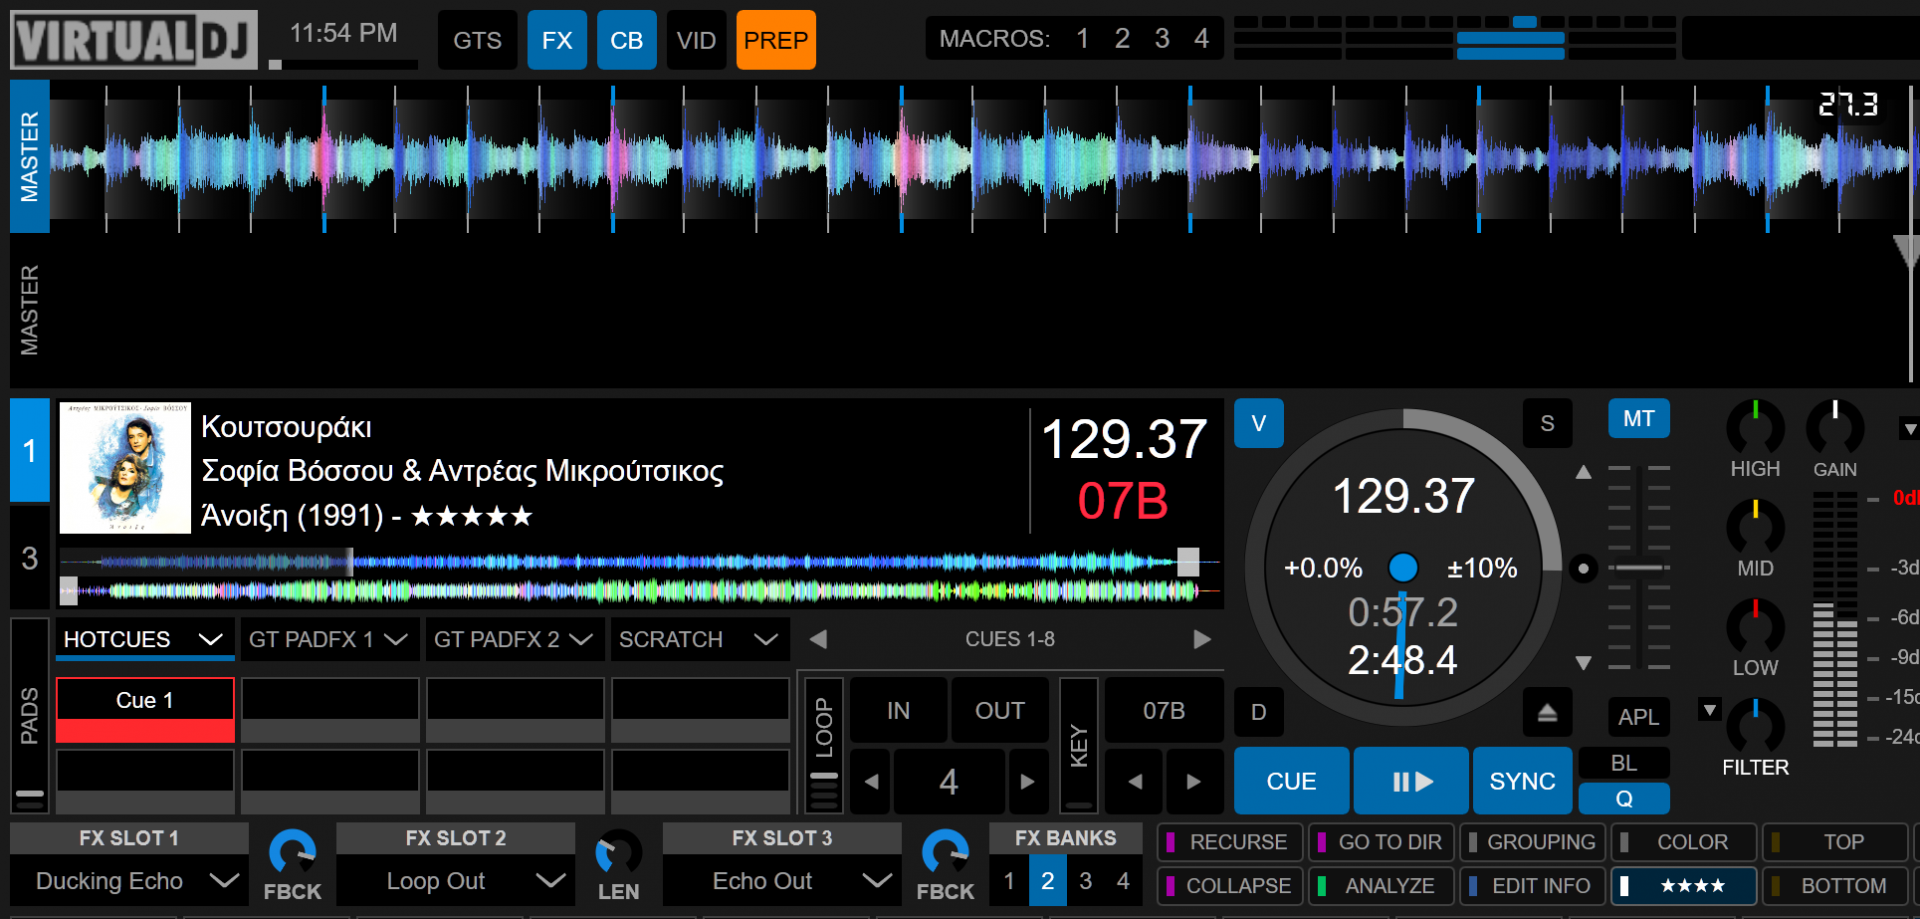
Task: Double the loop length with right arrow
Action: pyautogui.click(x=1027, y=782)
